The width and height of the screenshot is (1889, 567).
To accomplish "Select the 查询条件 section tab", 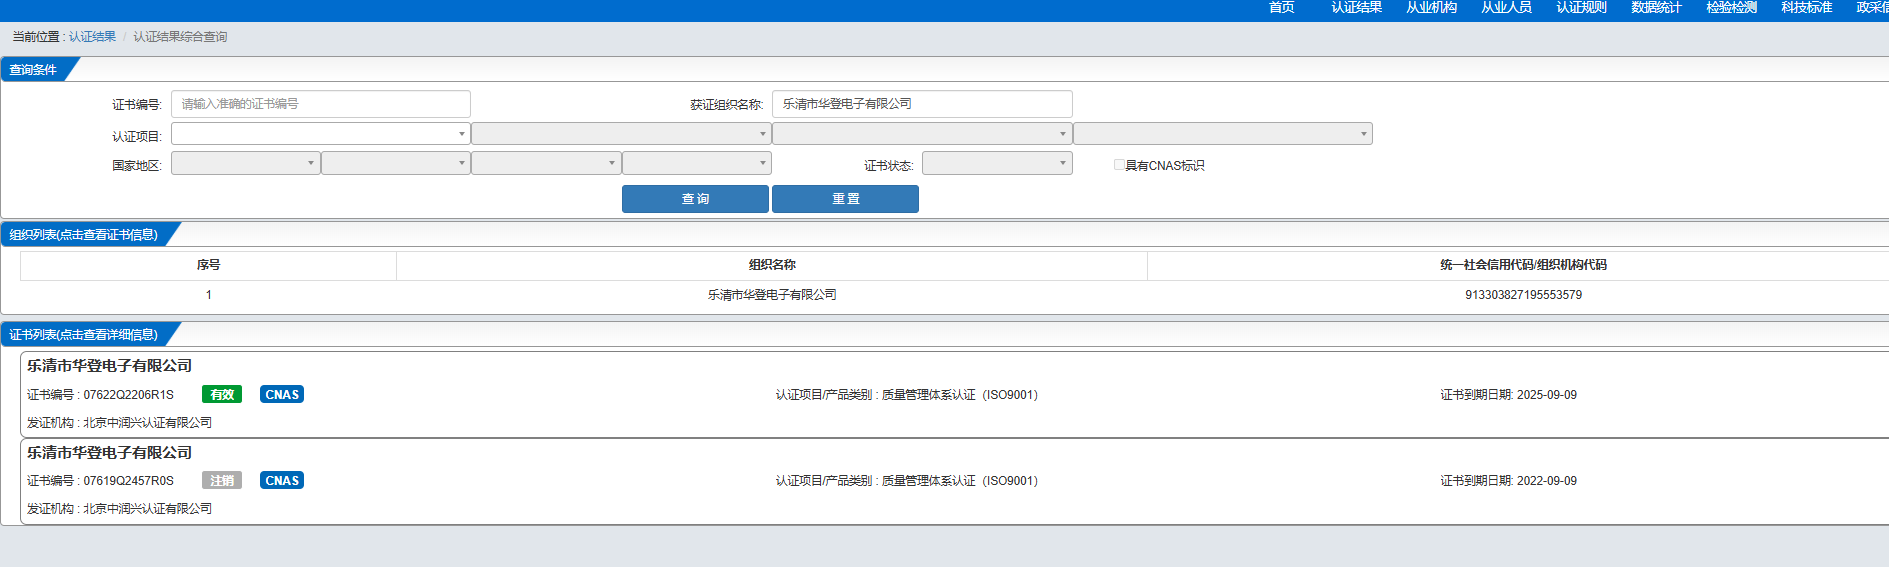I will pyautogui.click(x=34, y=70).
